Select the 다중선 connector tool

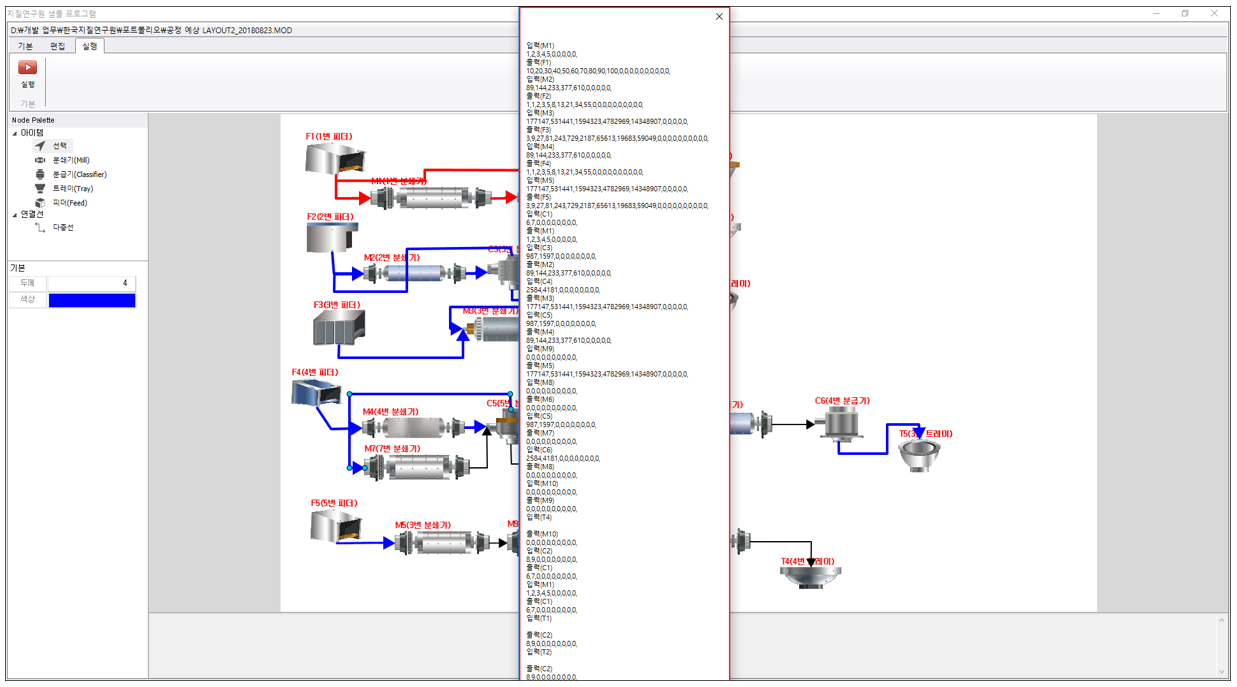(54, 228)
